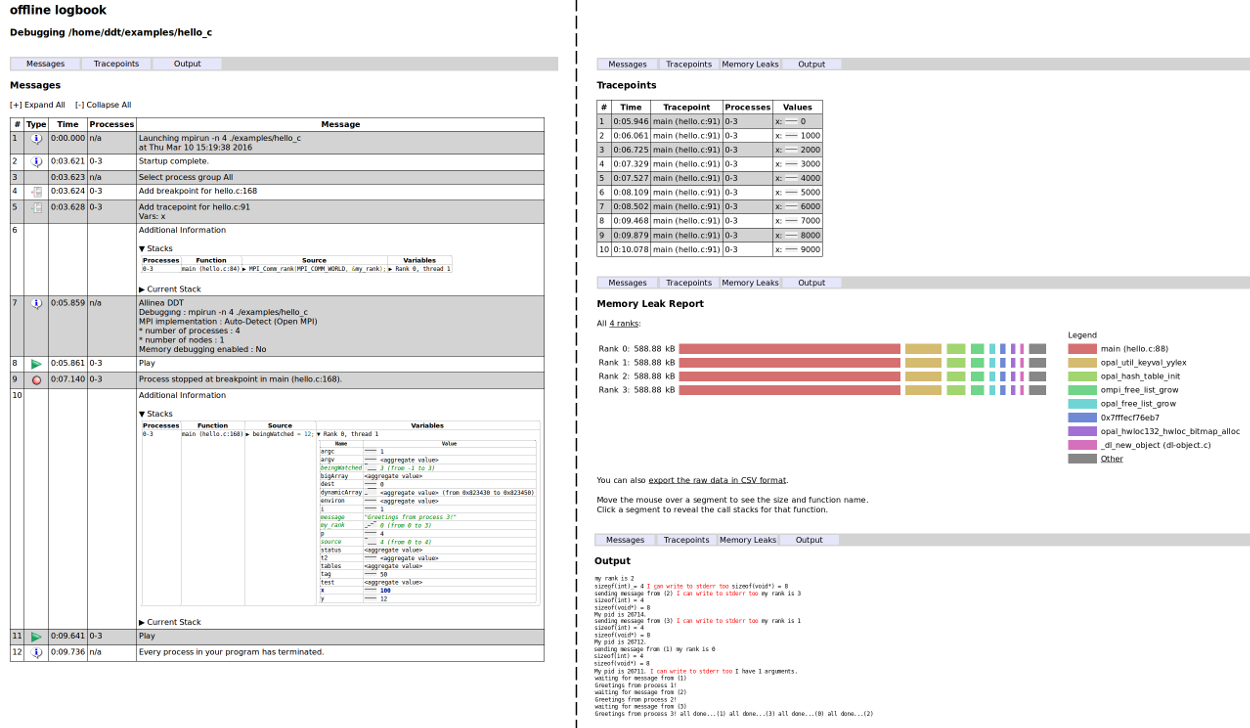Click the breakpoint icon for hello.c:168 row
The width and height of the screenshot is (1250, 728).
coord(36,192)
